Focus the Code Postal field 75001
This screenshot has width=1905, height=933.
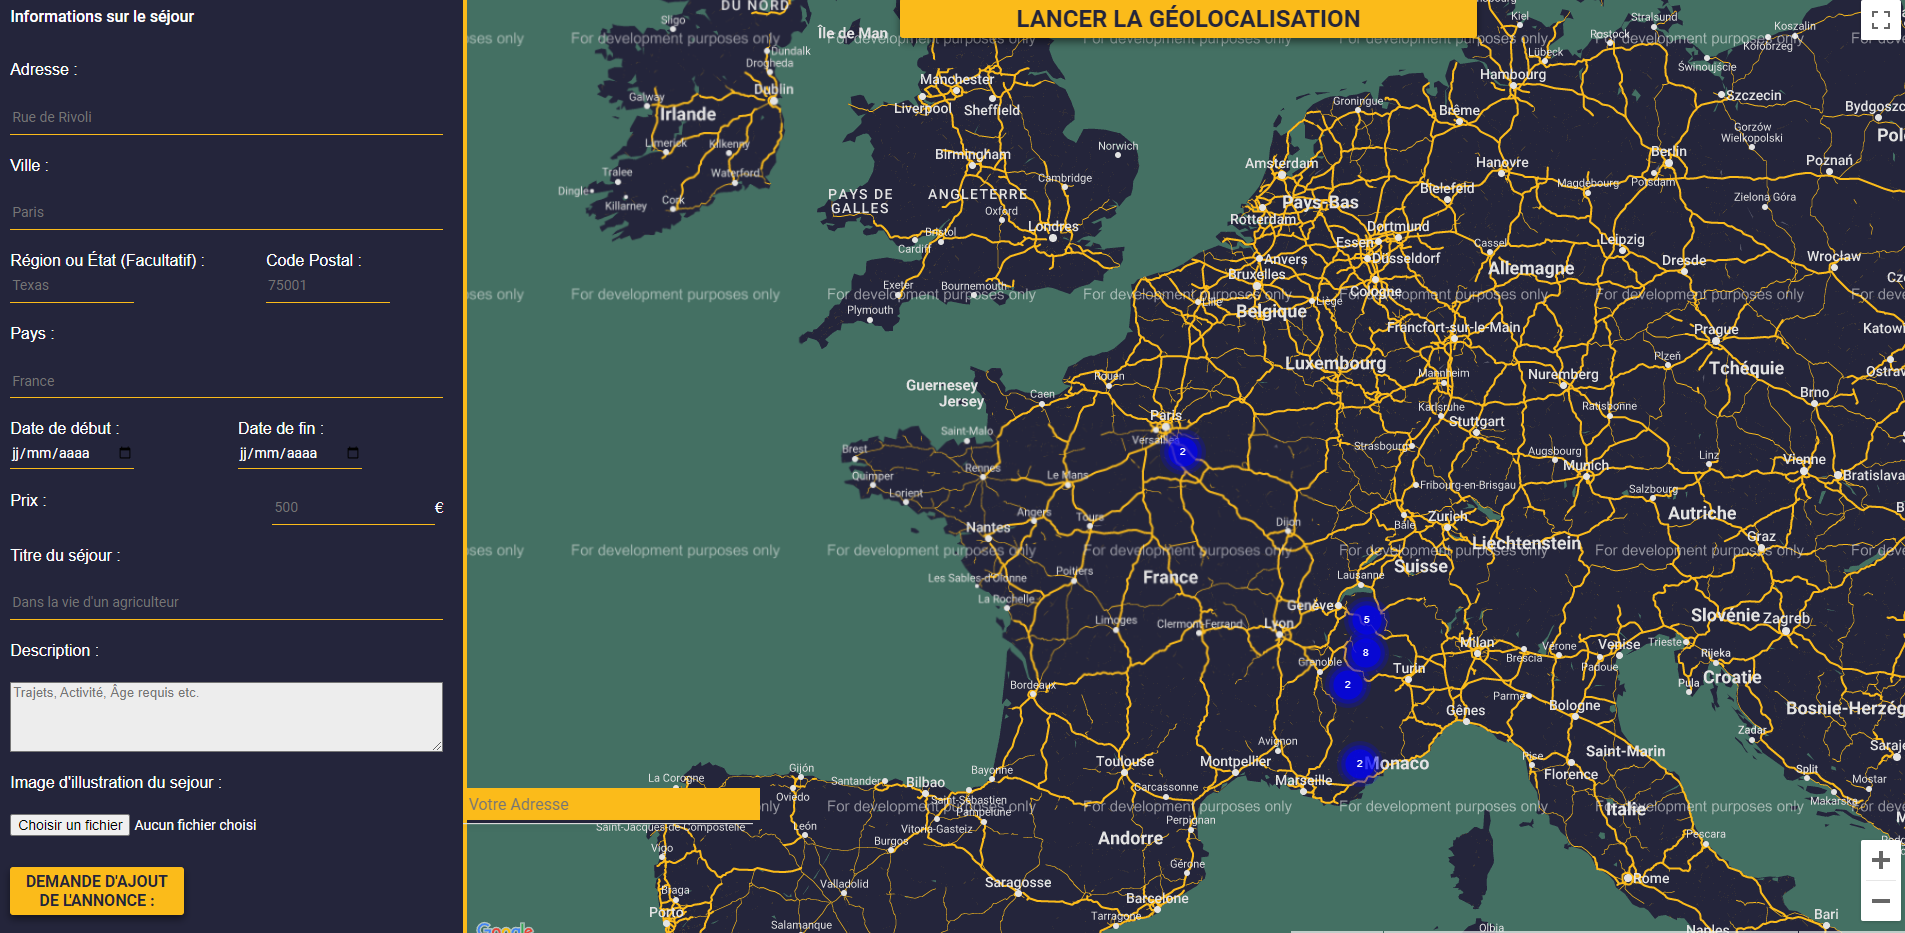pos(328,286)
